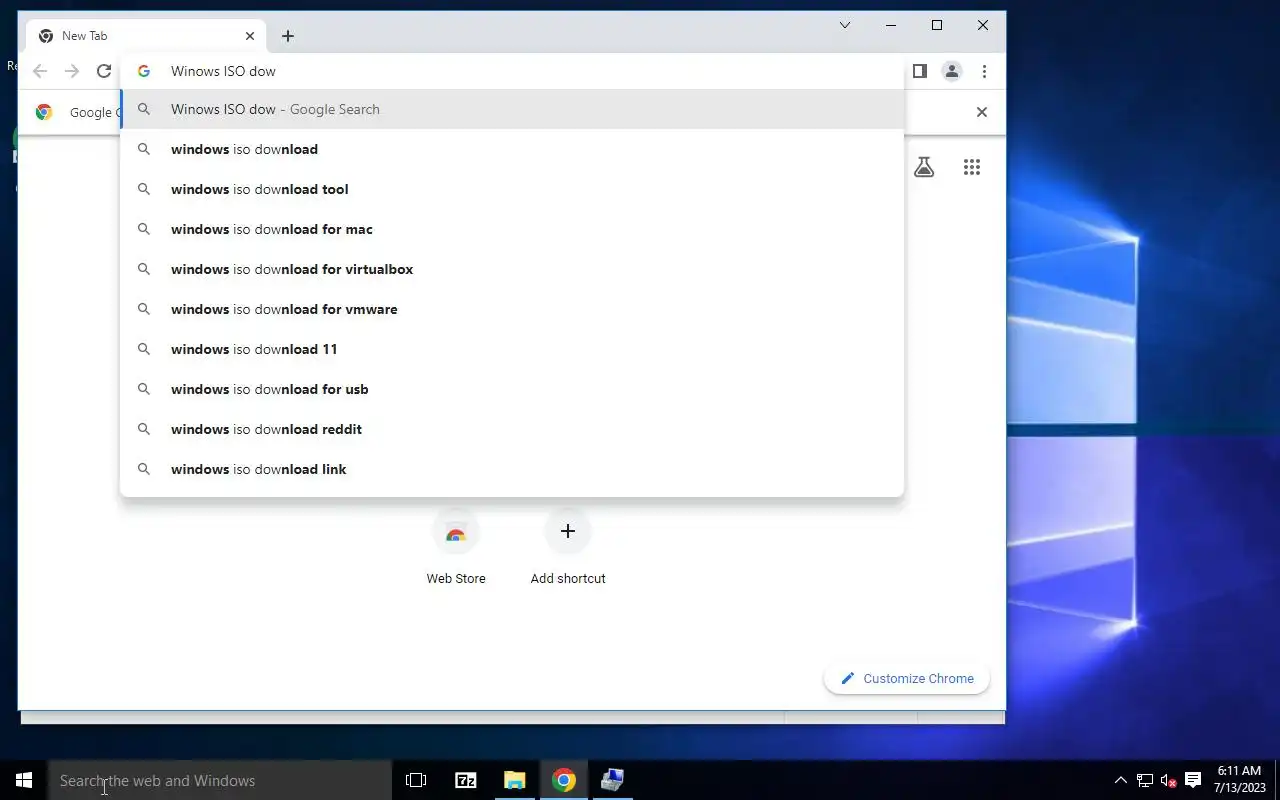Open the Action Center notifications icon
The image size is (1280, 800).
click(1192, 780)
